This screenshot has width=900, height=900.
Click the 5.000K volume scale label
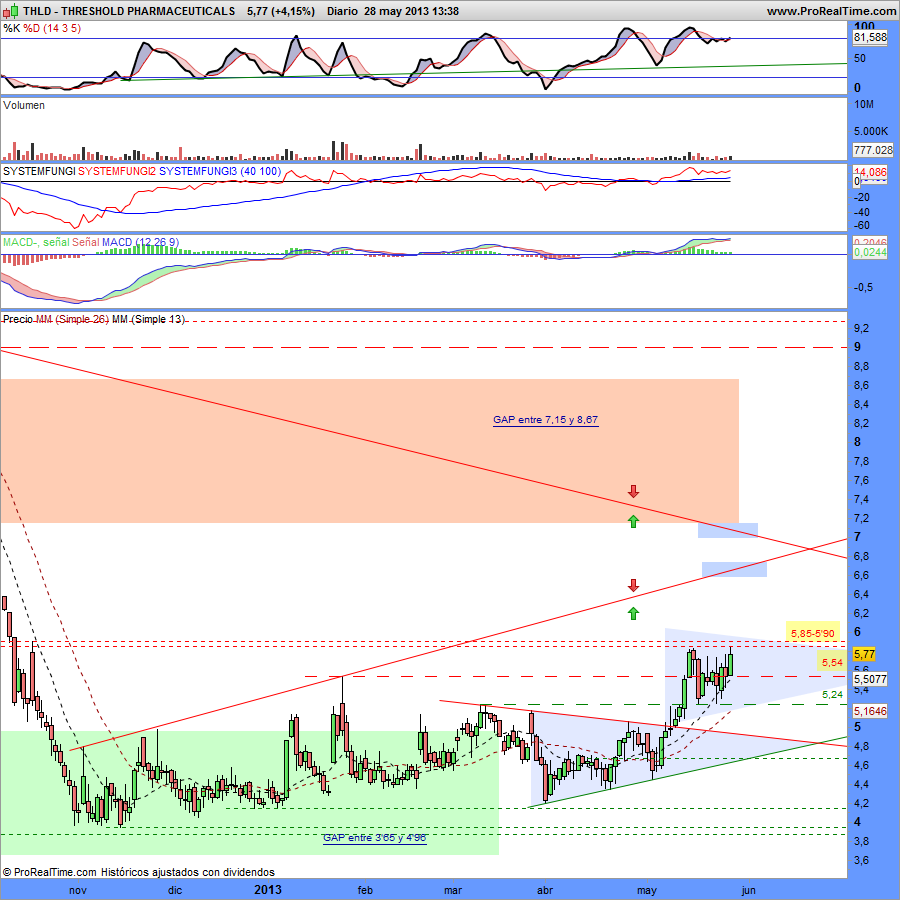click(871, 131)
